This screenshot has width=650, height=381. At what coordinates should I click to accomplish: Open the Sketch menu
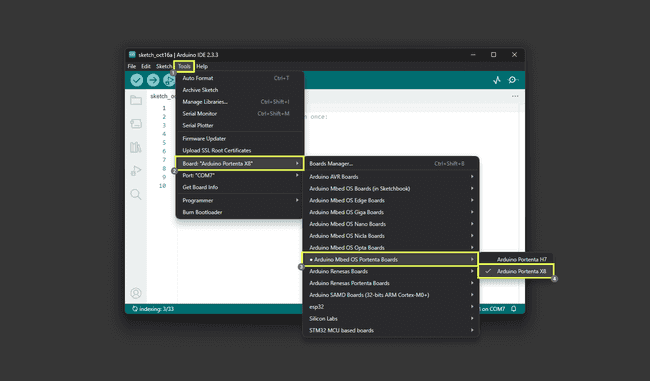pyautogui.click(x=163, y=66)
